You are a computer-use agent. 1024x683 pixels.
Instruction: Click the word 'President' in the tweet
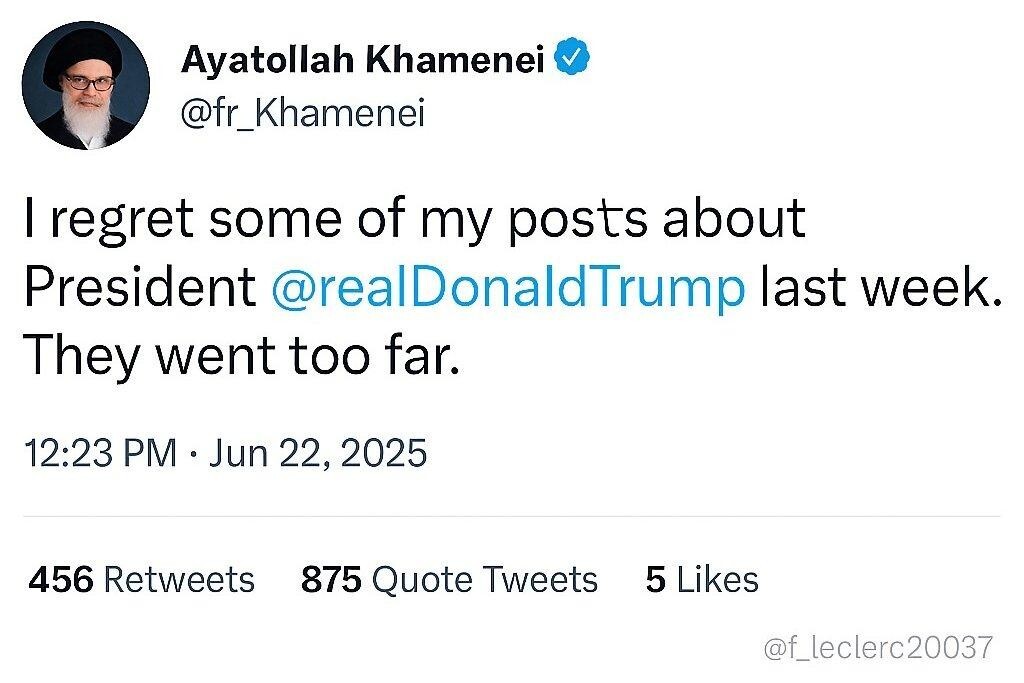pyautogui.click(x=140, y=288)
